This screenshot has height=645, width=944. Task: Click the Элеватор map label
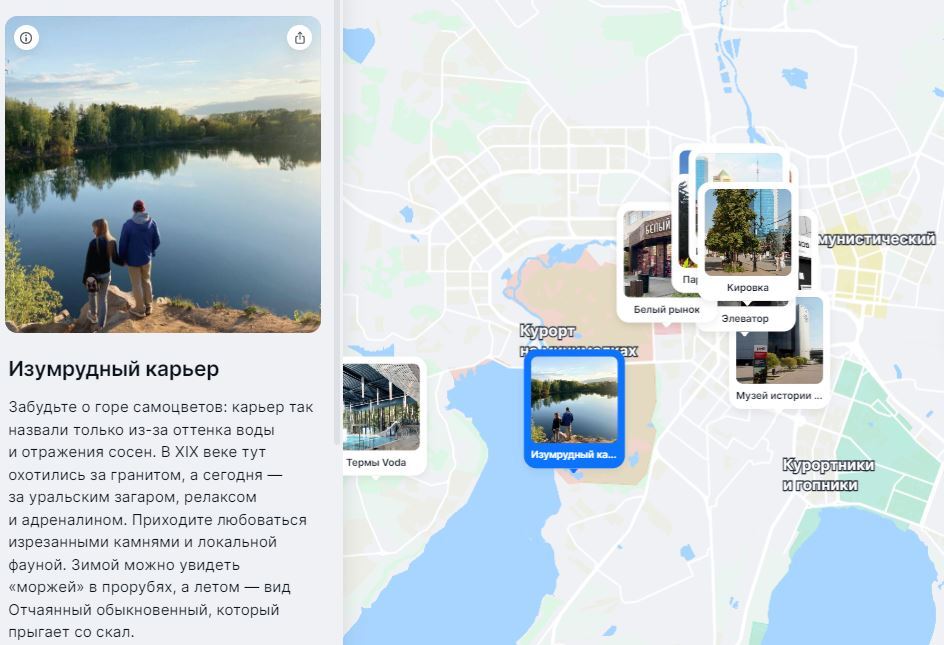[745, 319]
